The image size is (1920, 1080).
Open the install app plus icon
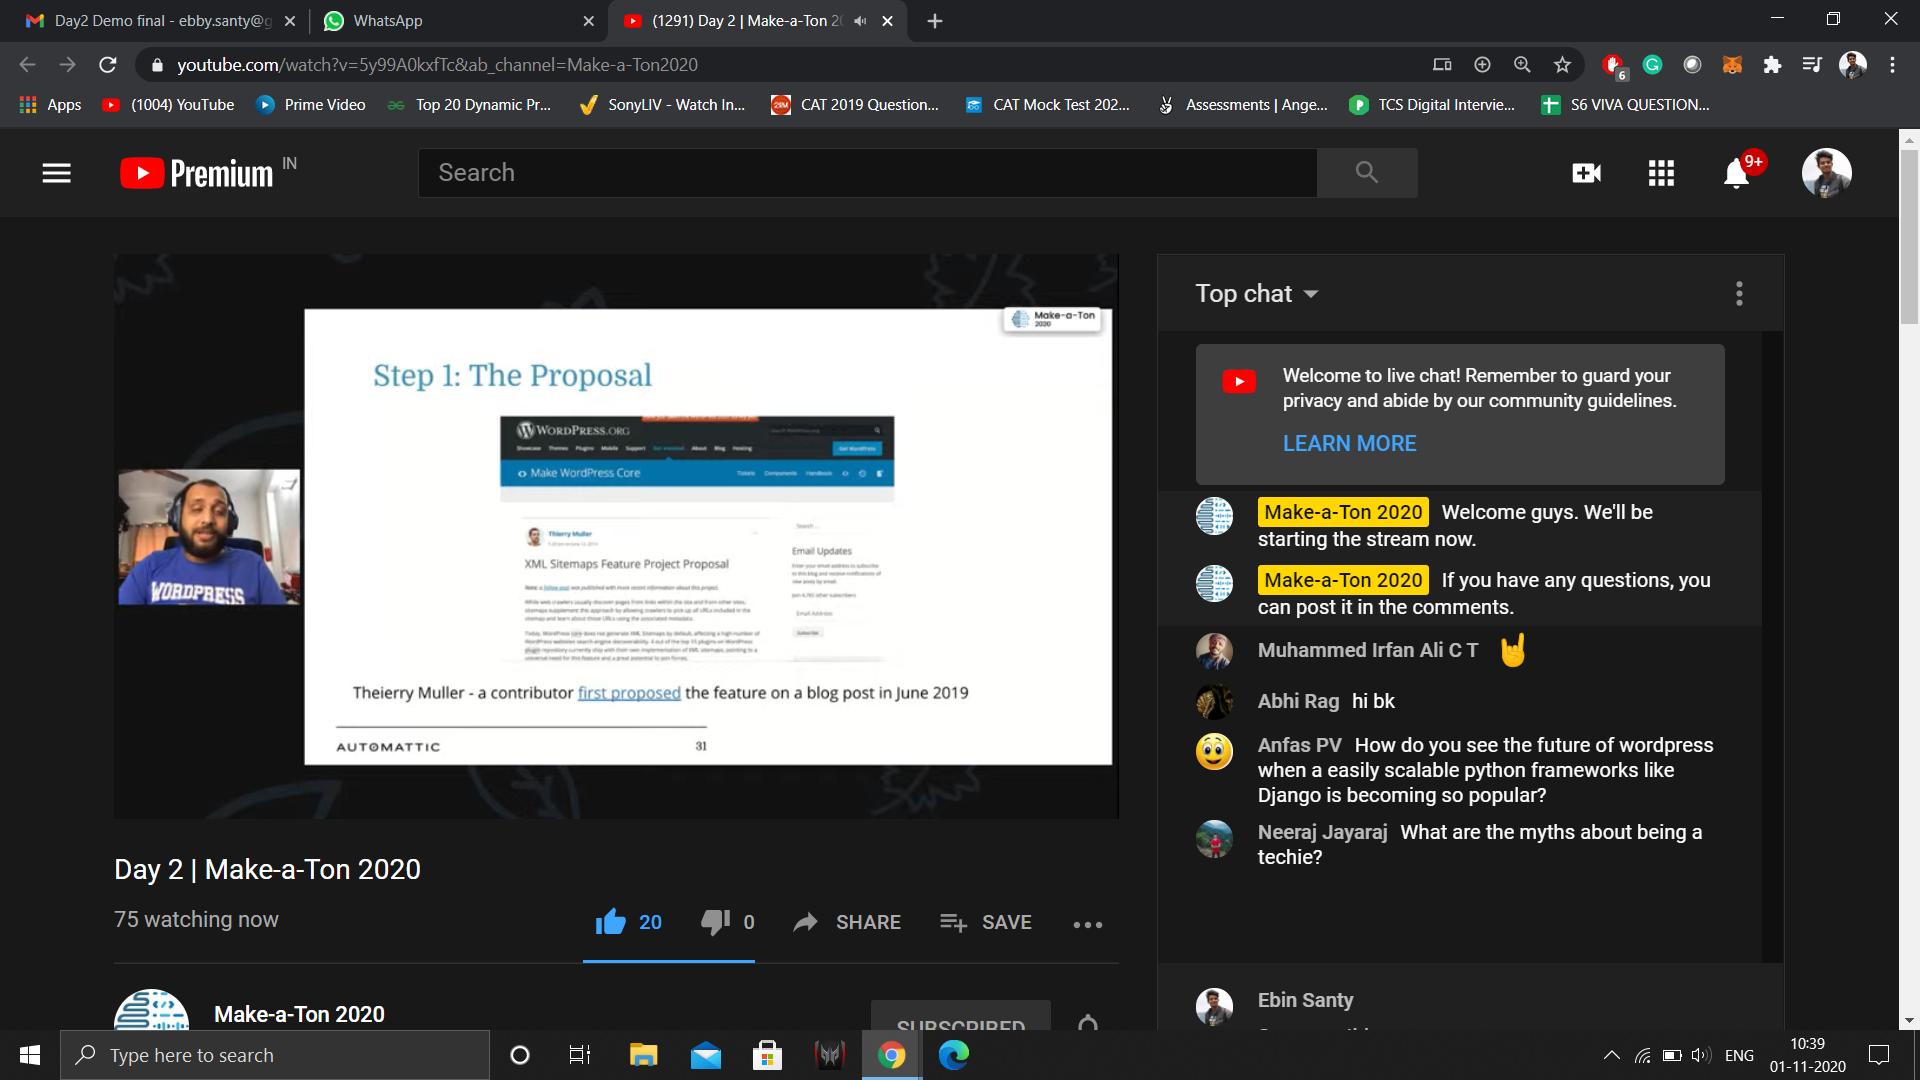[x=1482, y=65]
